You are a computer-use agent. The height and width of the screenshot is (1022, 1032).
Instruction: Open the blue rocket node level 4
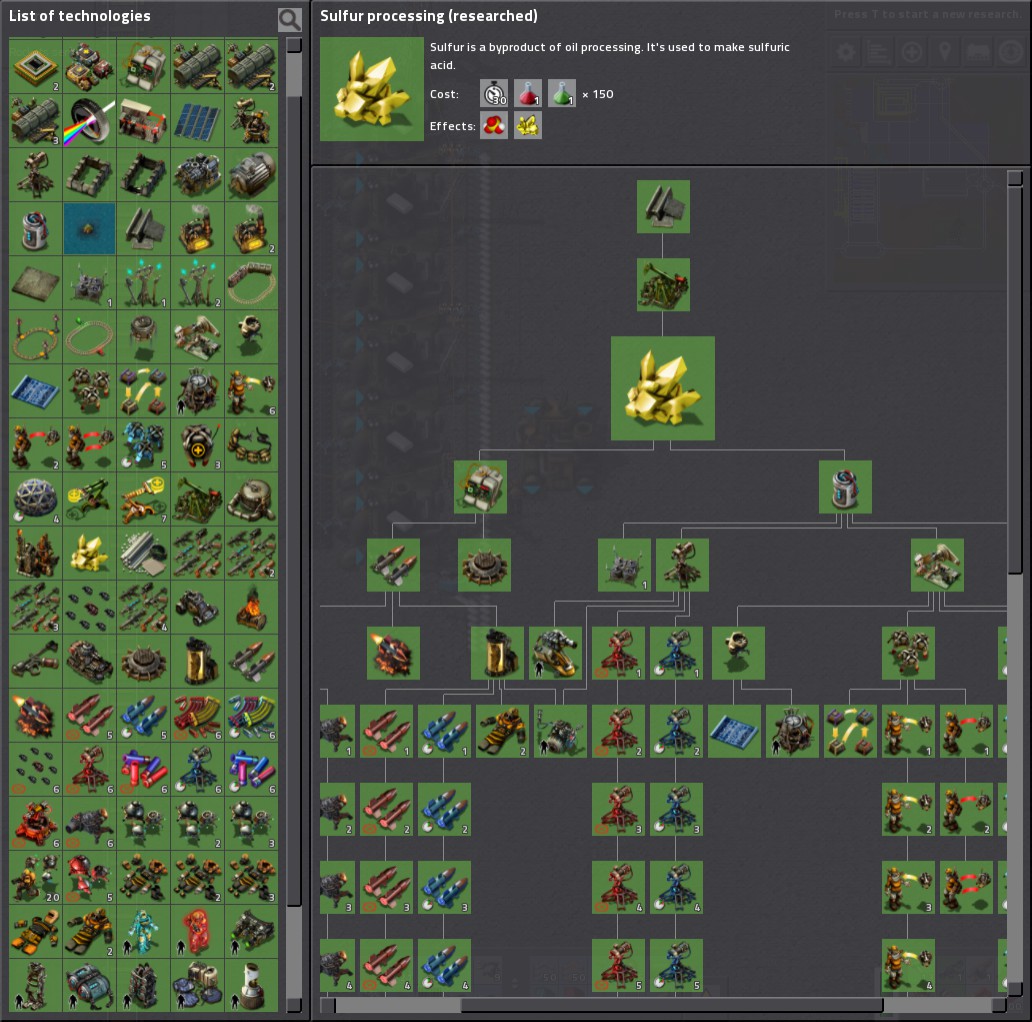tap(444, 965)
